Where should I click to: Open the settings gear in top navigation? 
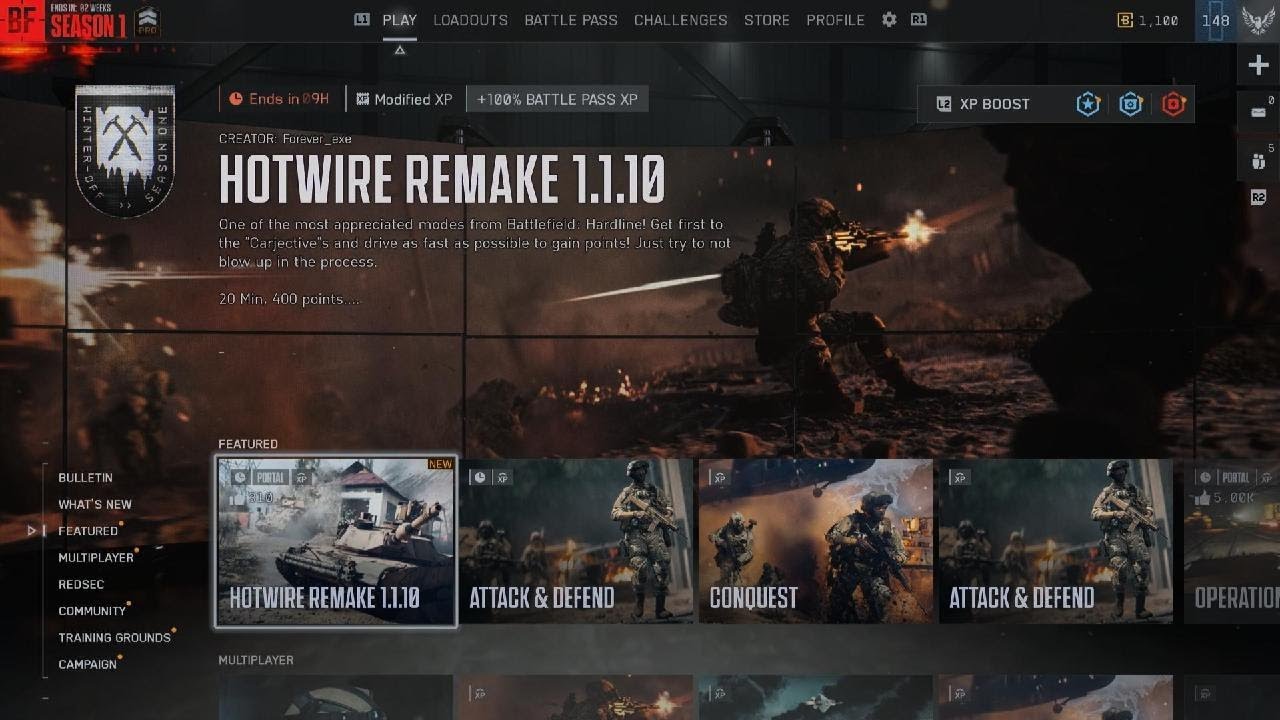point(889,20)
